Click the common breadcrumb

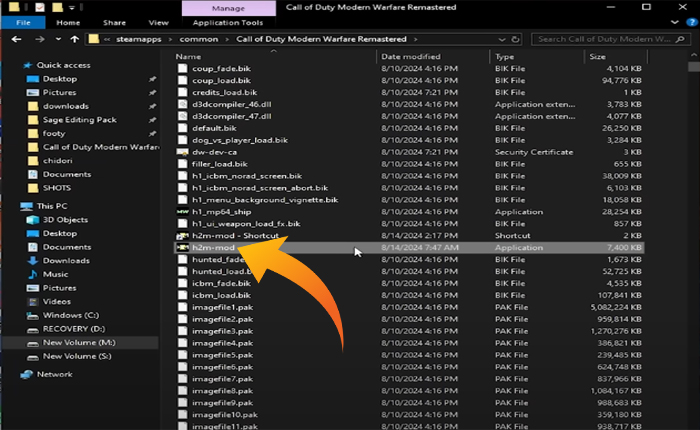199,39
